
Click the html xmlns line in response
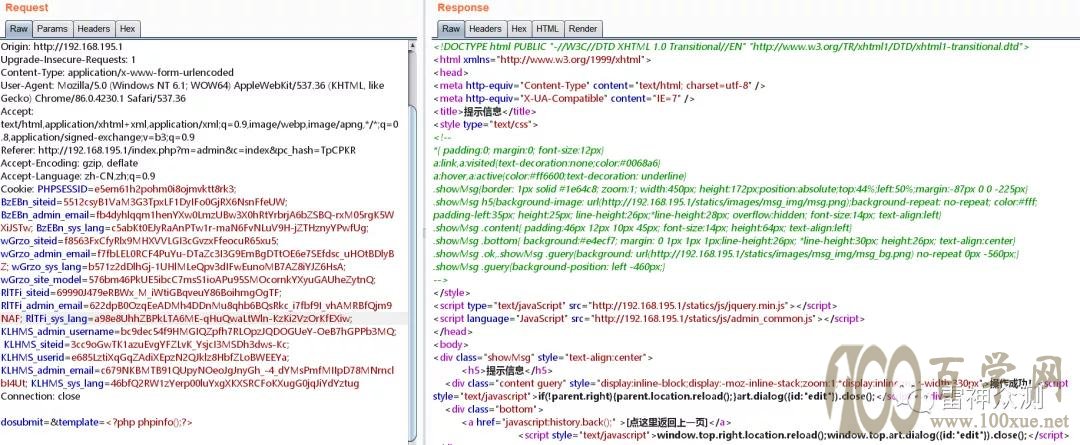(x=542, y=60)
